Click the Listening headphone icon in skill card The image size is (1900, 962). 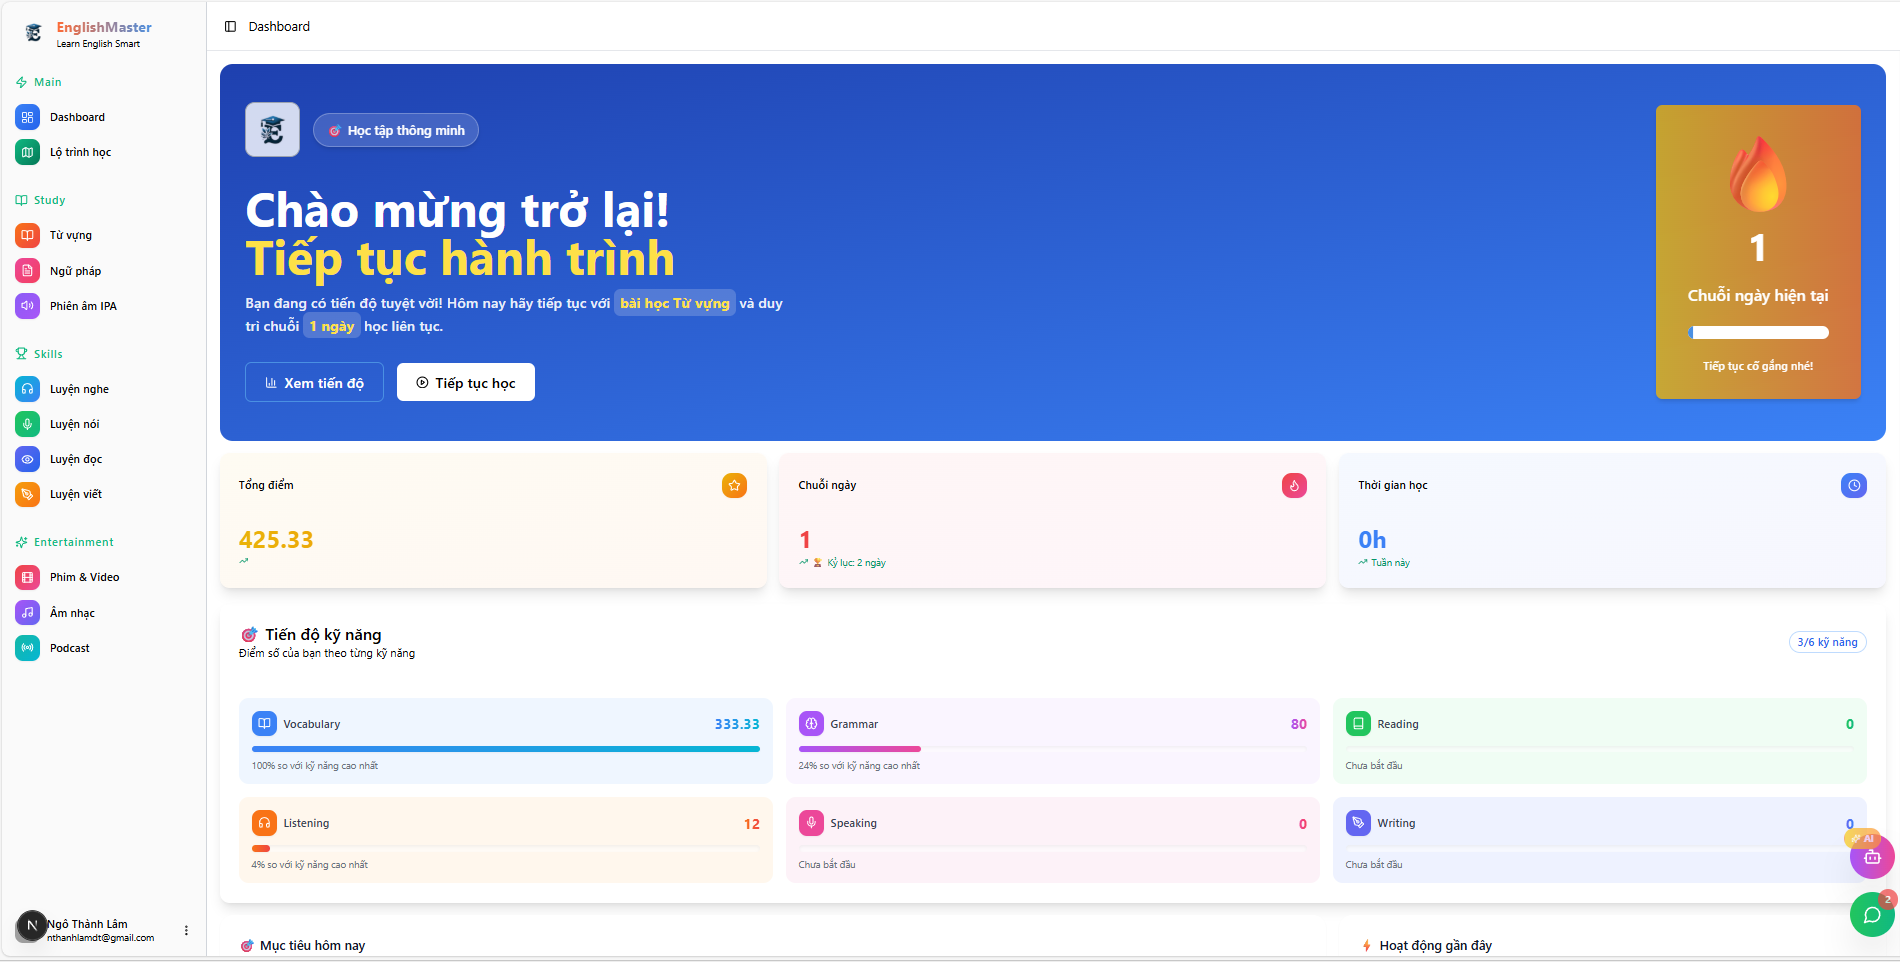264,823
